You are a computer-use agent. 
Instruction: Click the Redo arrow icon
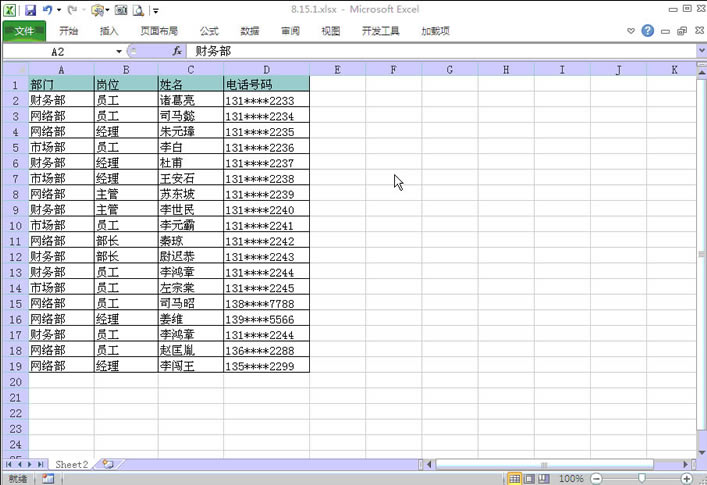click(72, 9)
